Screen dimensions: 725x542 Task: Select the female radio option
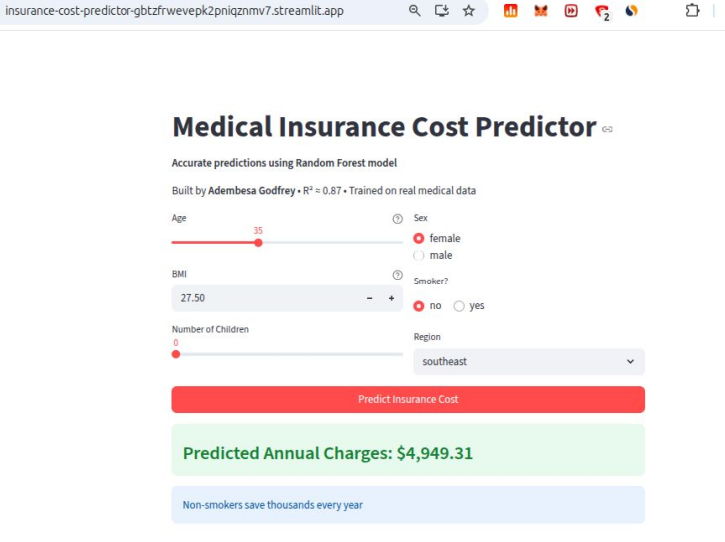(x=419, y=239)
